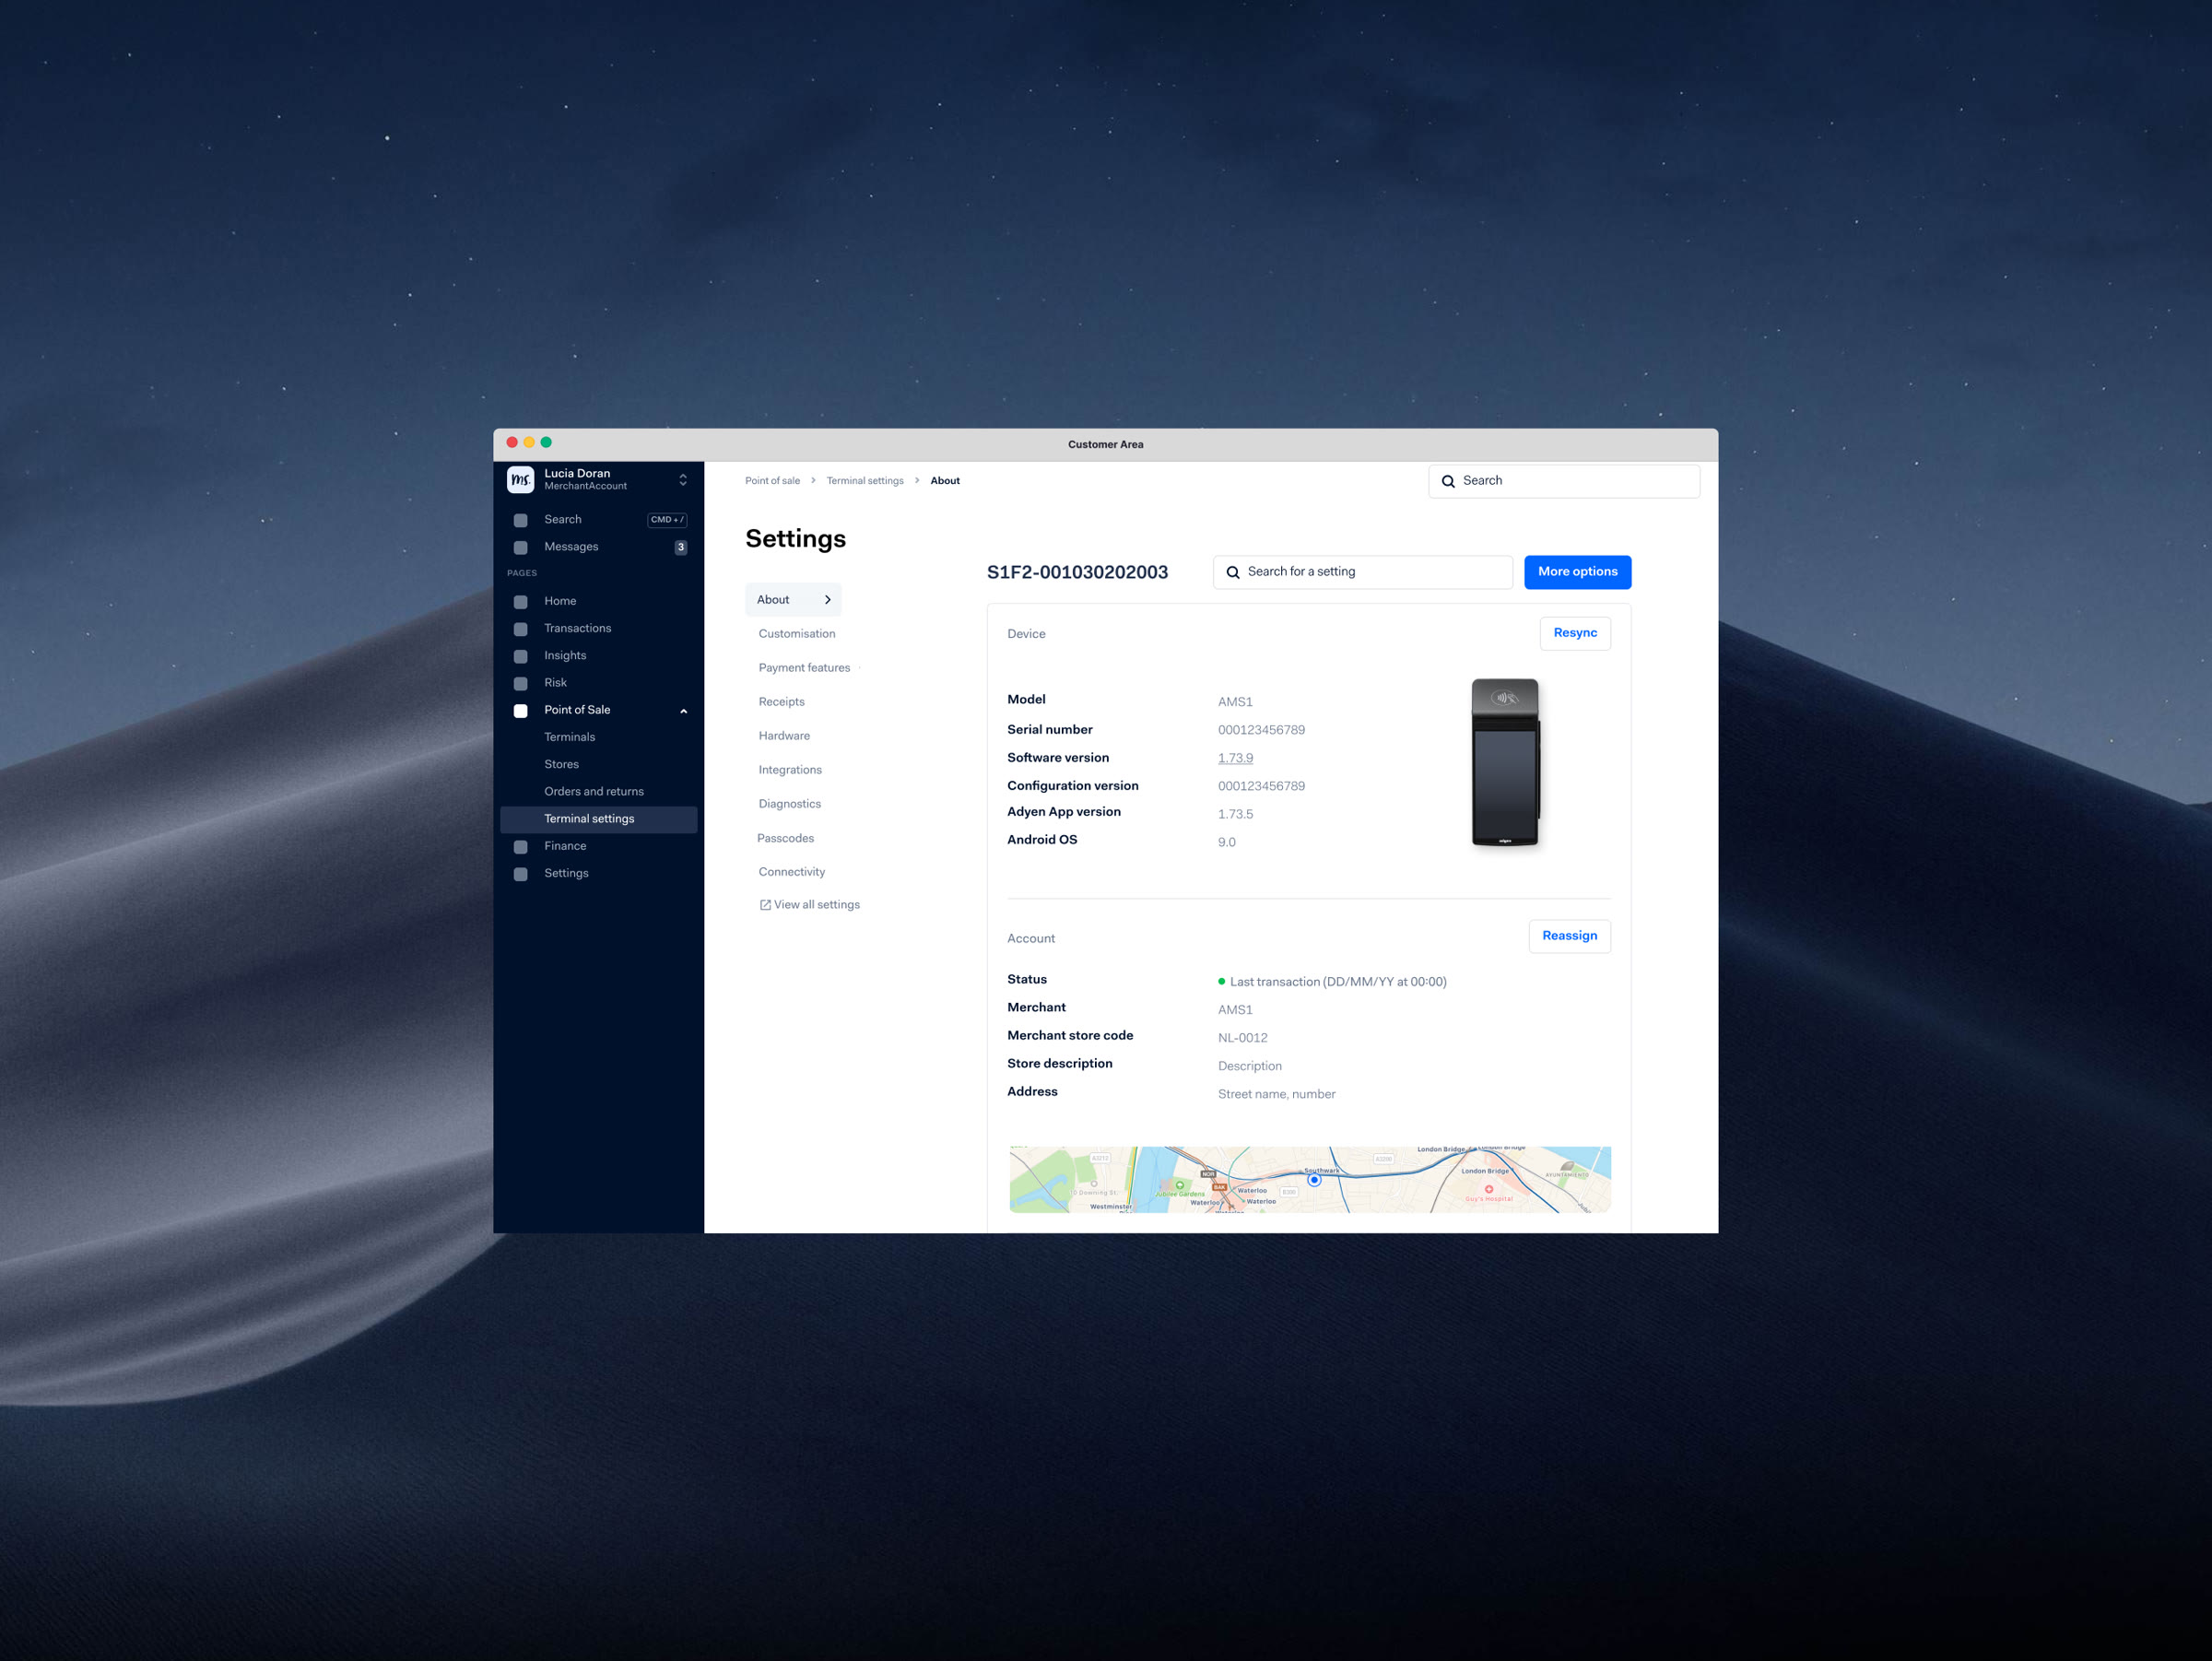Collapse the Point of Sale section
Viewport: 2212px width, 1661px height.
pyautogui.click(x=684, y=711)
